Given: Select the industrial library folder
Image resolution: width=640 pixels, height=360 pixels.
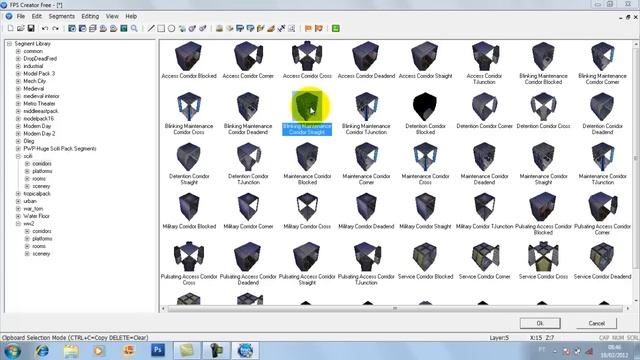Looking at the screenshot, I should click(33, 66).
